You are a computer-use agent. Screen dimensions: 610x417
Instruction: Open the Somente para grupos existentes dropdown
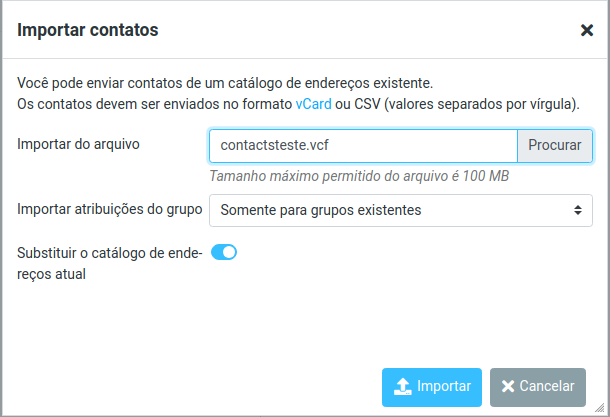pos(401,210)
